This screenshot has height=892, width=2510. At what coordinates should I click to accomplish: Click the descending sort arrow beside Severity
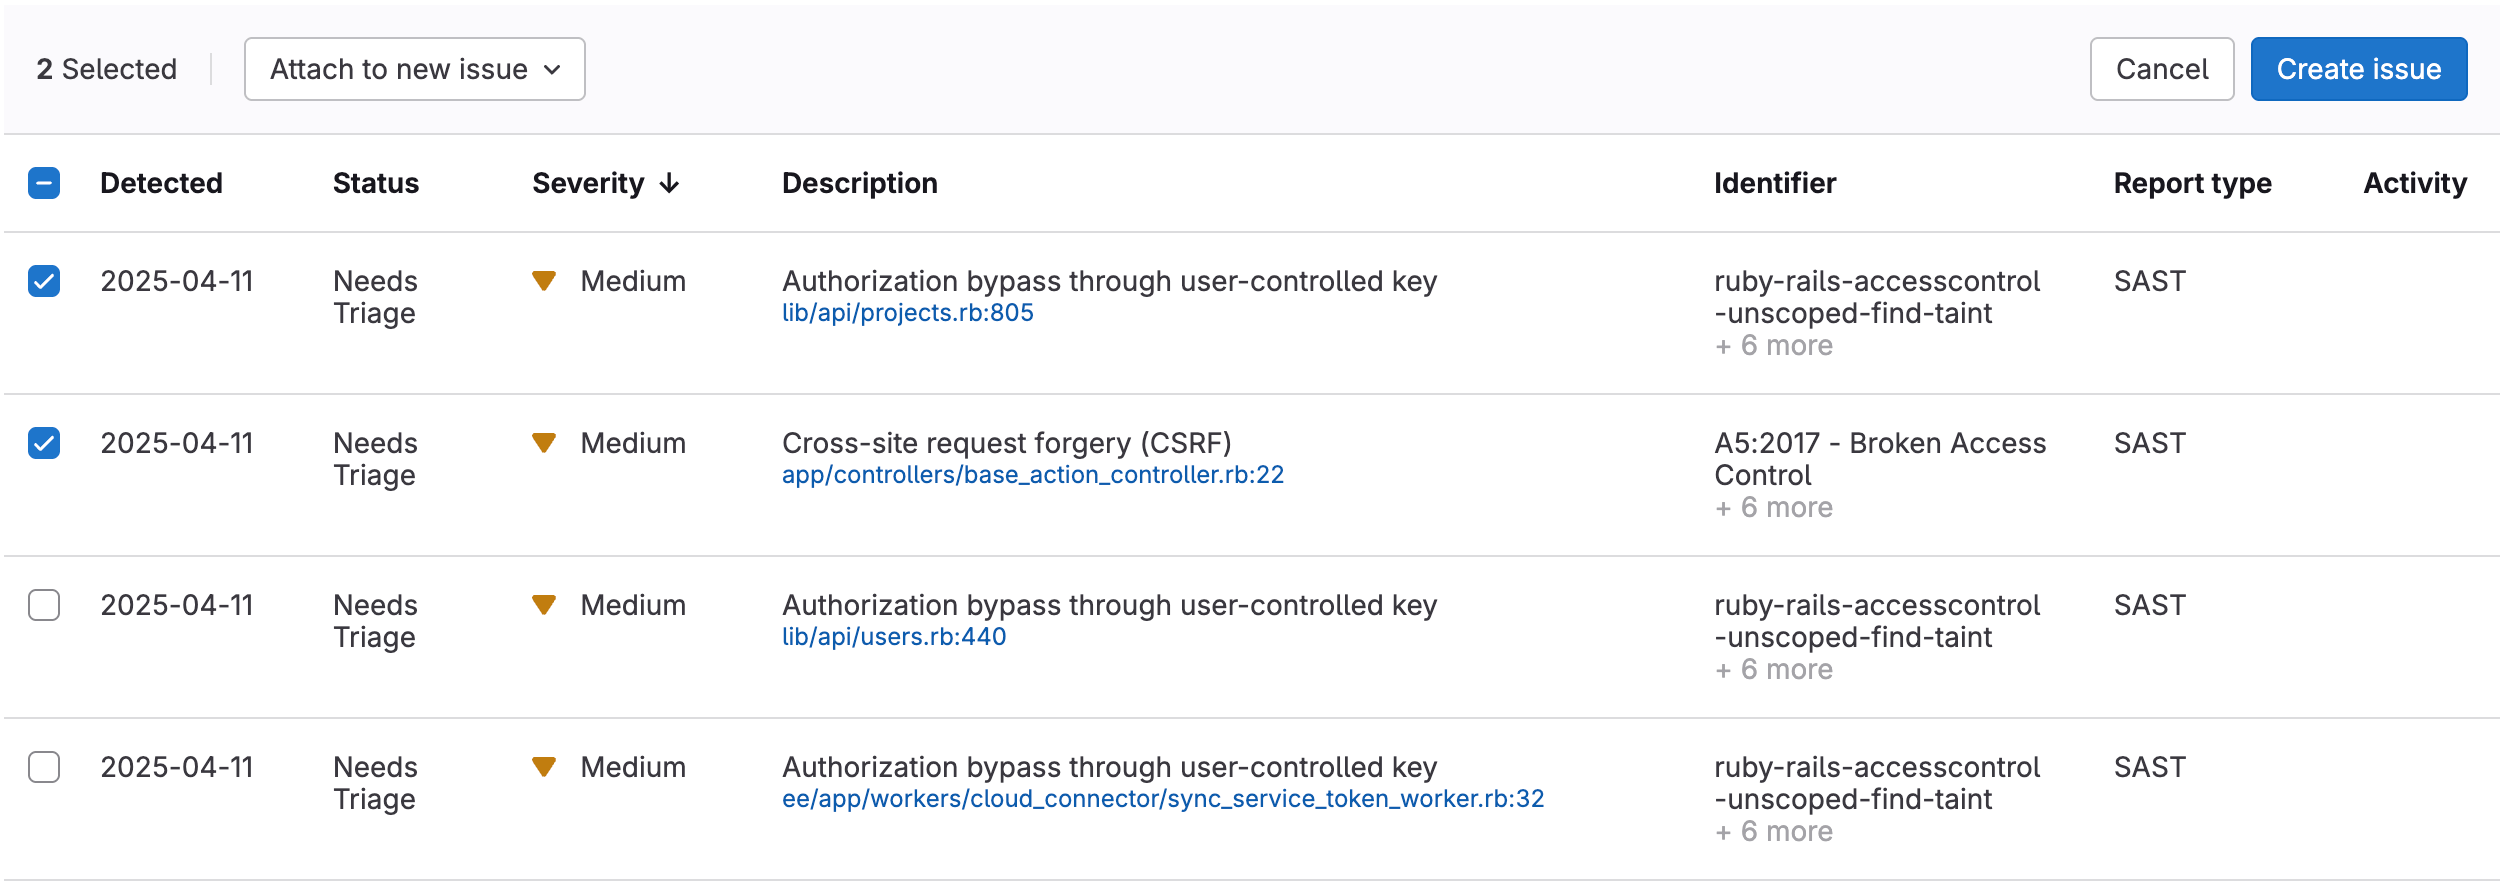pyautogui.click(x=668, y=184)
